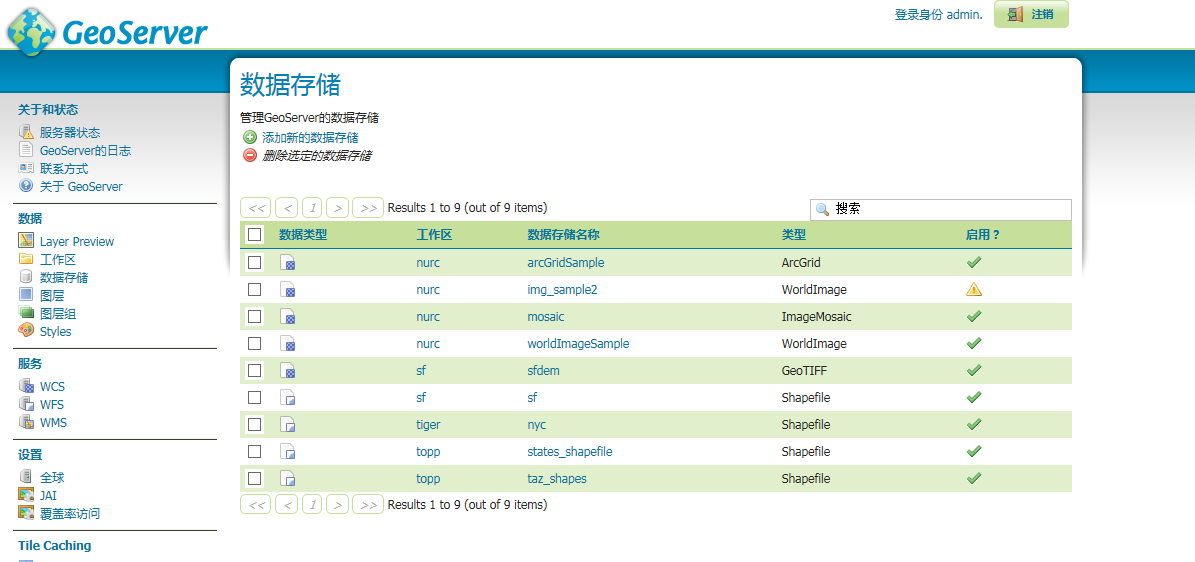
Task: Click bottom pagination previous < button
Action: coord(287,505)
